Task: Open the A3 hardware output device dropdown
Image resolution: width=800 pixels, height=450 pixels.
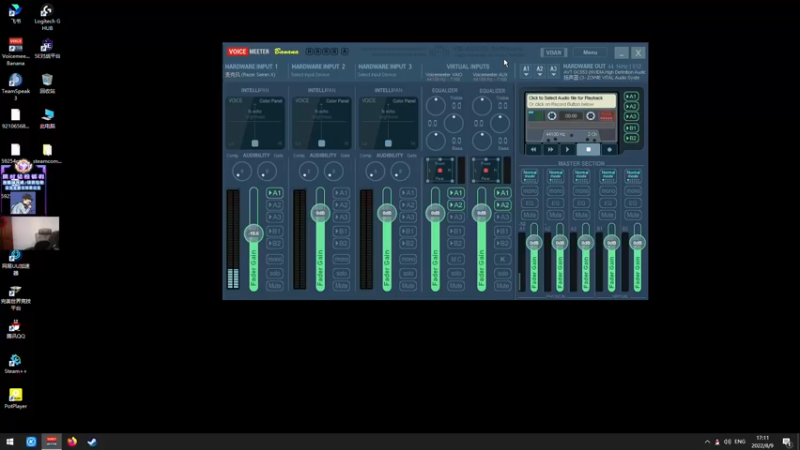Action: point(554,71)
